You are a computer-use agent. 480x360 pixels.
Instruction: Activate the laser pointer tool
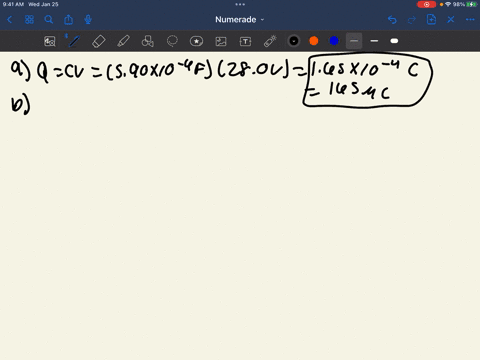[x=270, y=41]
